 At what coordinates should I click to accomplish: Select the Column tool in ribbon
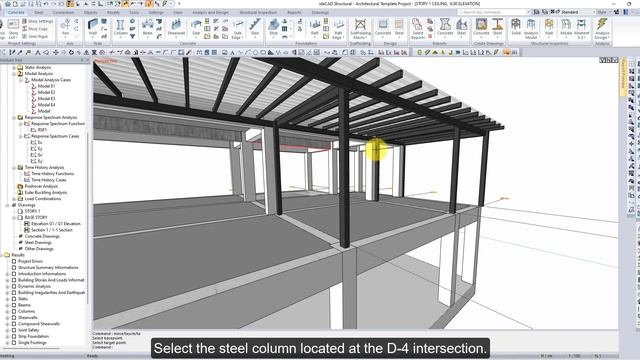pyautogui.click(x=120, y=27)
